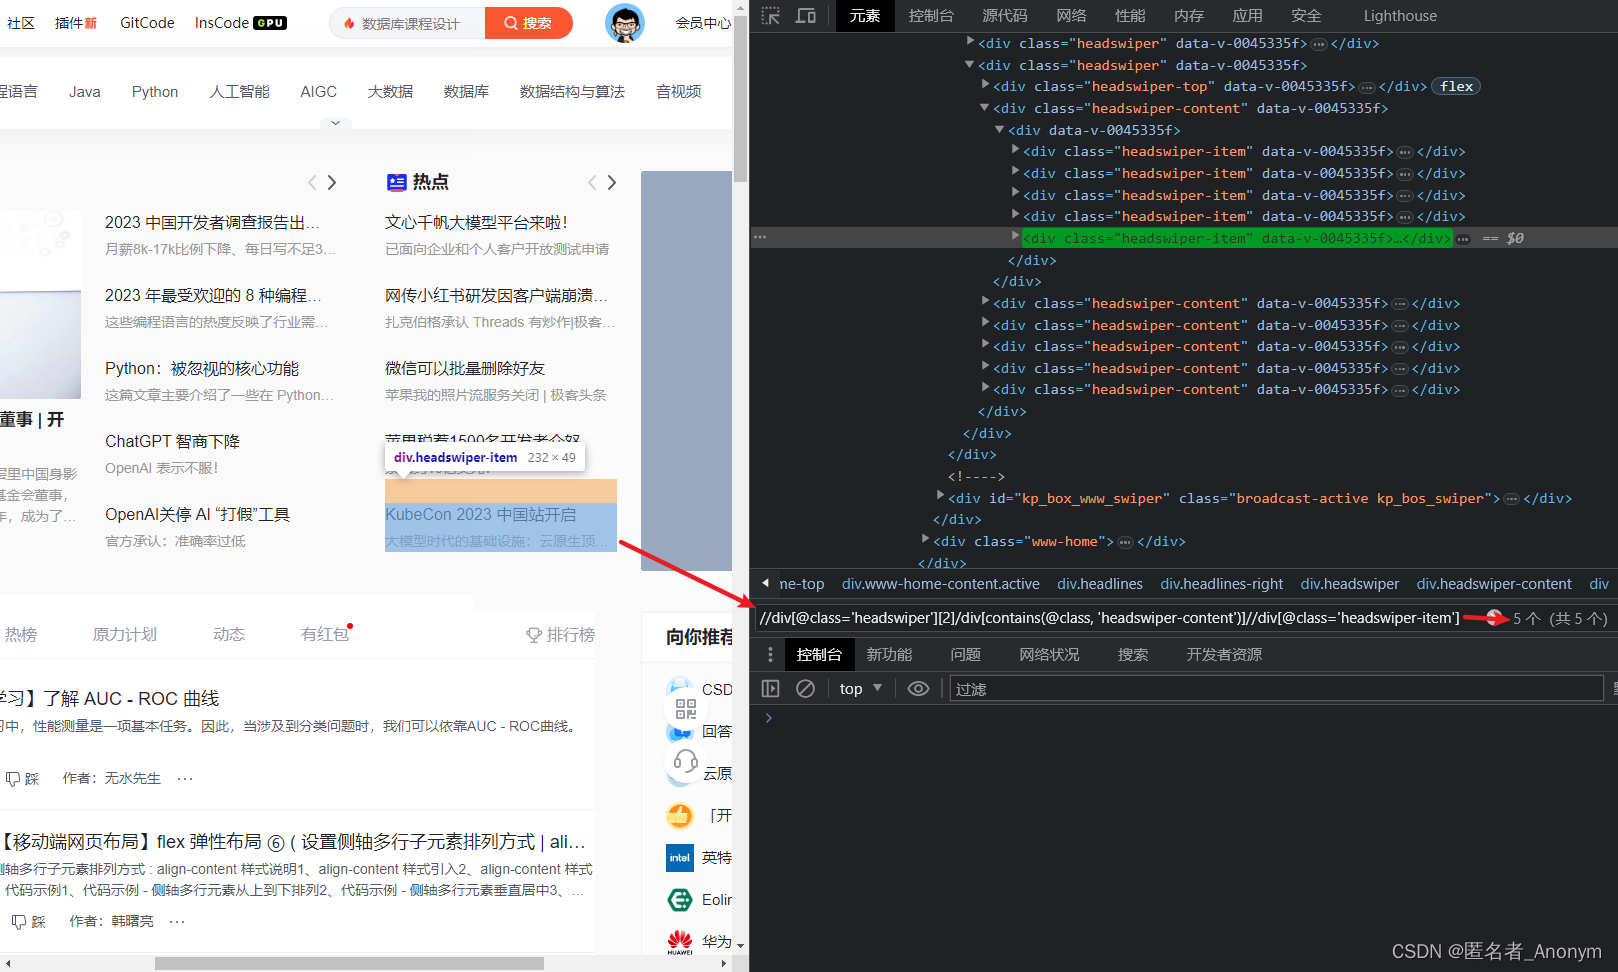Collapse the div data-v-0045335f node
Image resolution: width=1618 pixels, height=972 pixels.
pyautogui.click(x=1000, y=130)
